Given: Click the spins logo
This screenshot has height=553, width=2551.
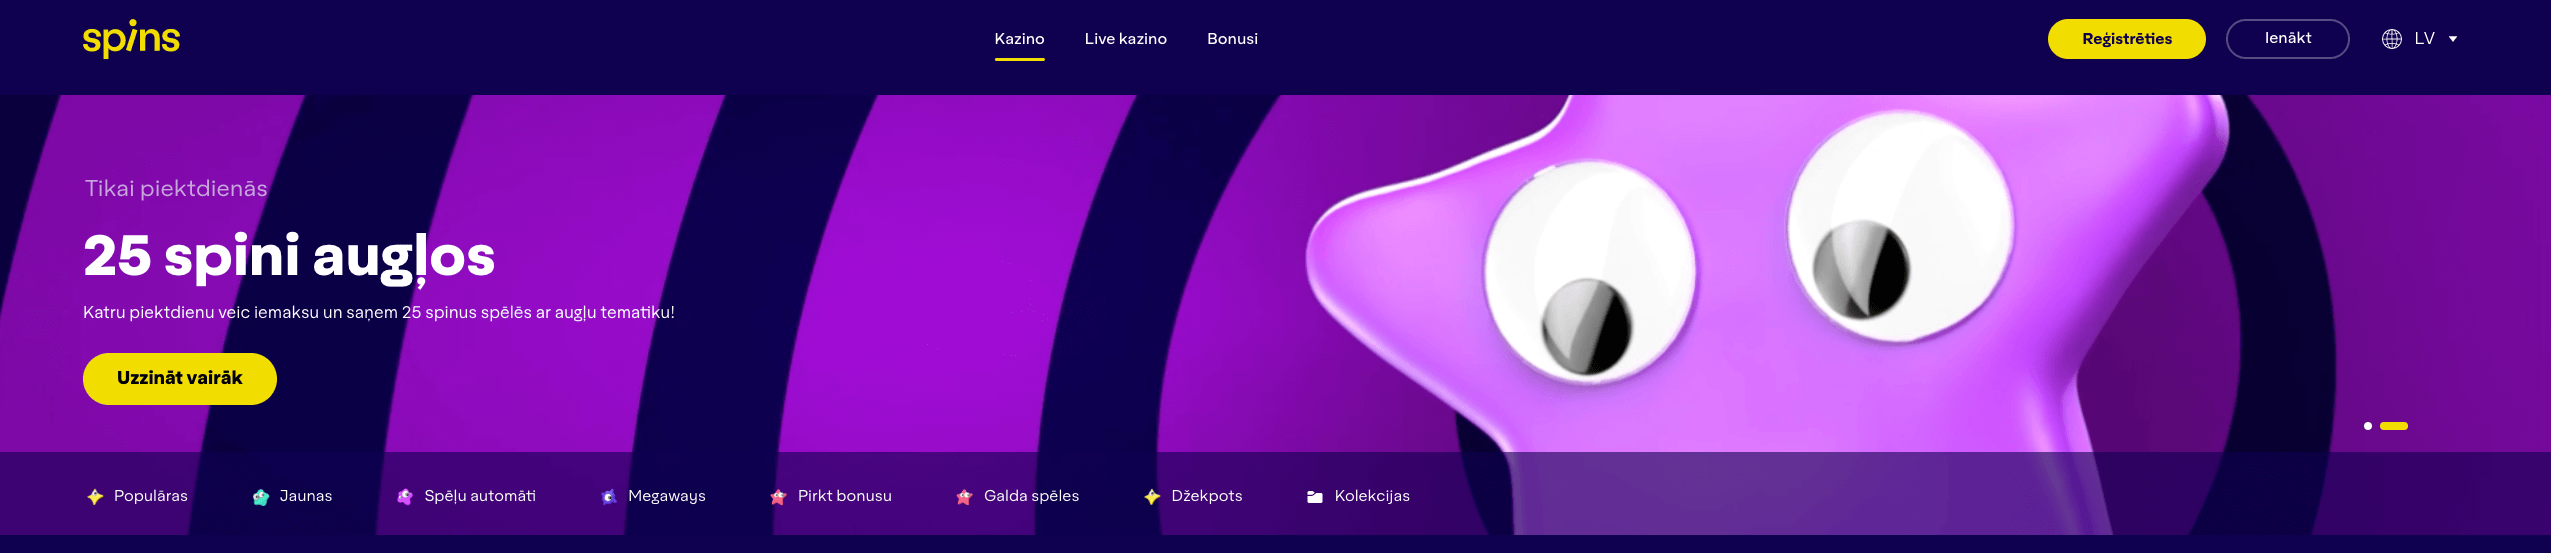Looking at the screenshot, I should tap(131, 39).
